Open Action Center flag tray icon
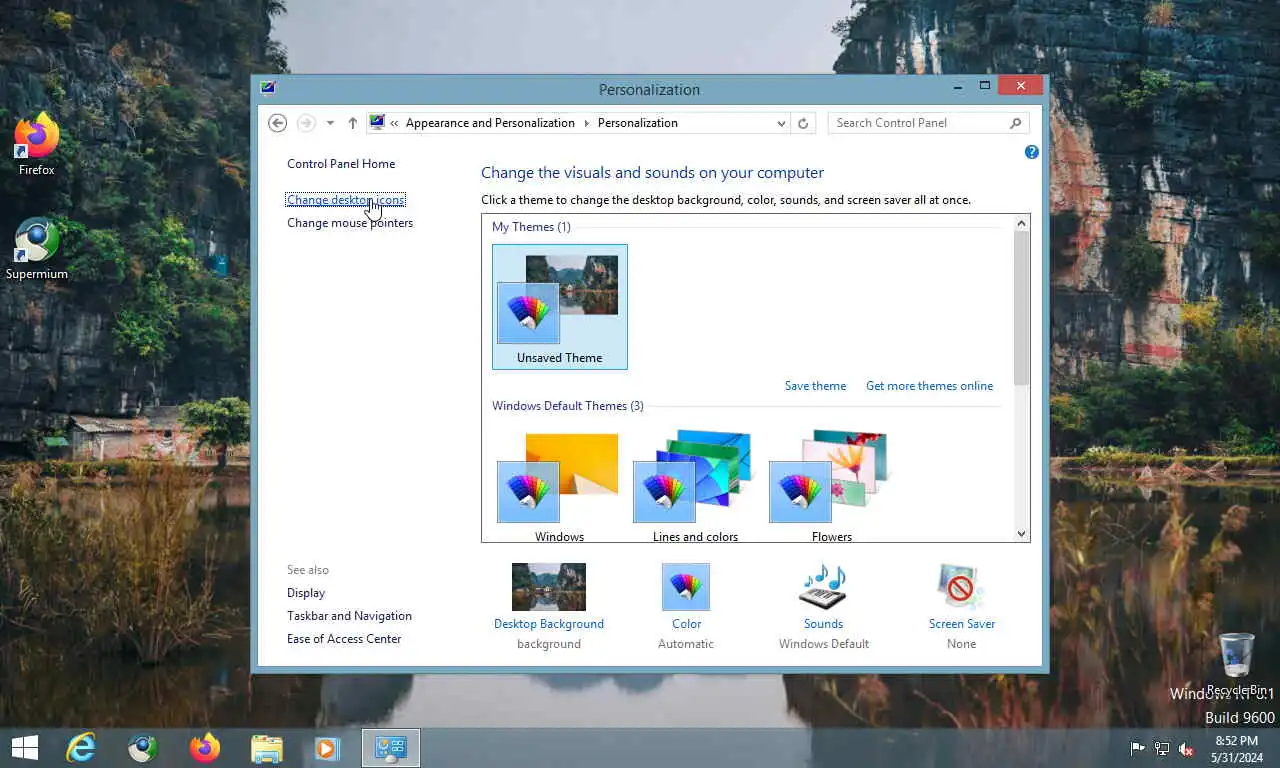This screenshot has height=768, width=1280. pyautogui.click(x=1138, y=748)
